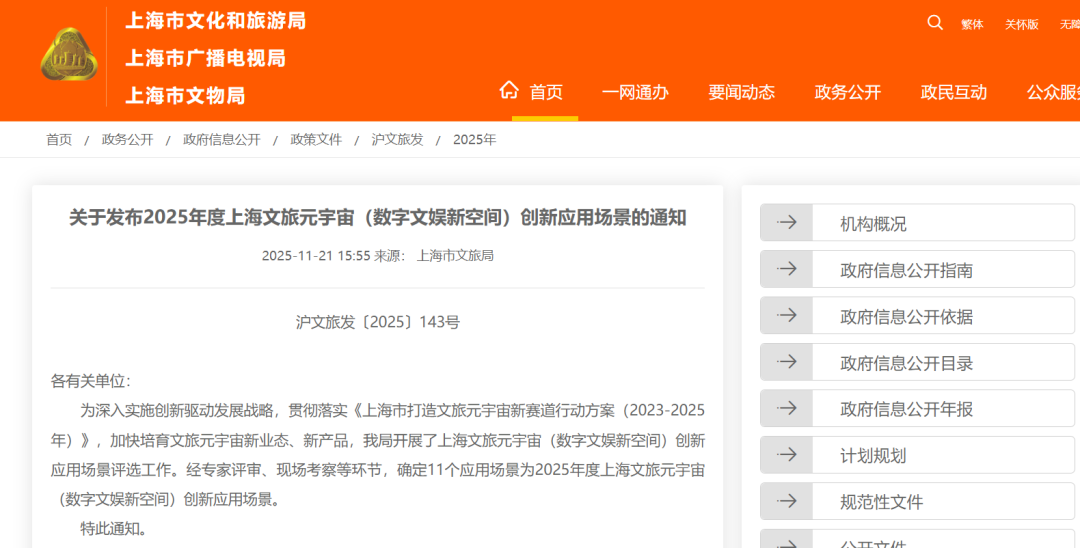Click the arrow icon beside 政府信息公开指南

click(787, 268)
